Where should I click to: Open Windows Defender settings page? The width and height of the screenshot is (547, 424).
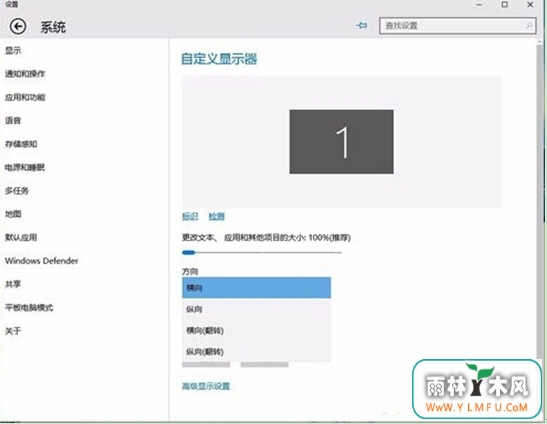click(x=42, y=261)
